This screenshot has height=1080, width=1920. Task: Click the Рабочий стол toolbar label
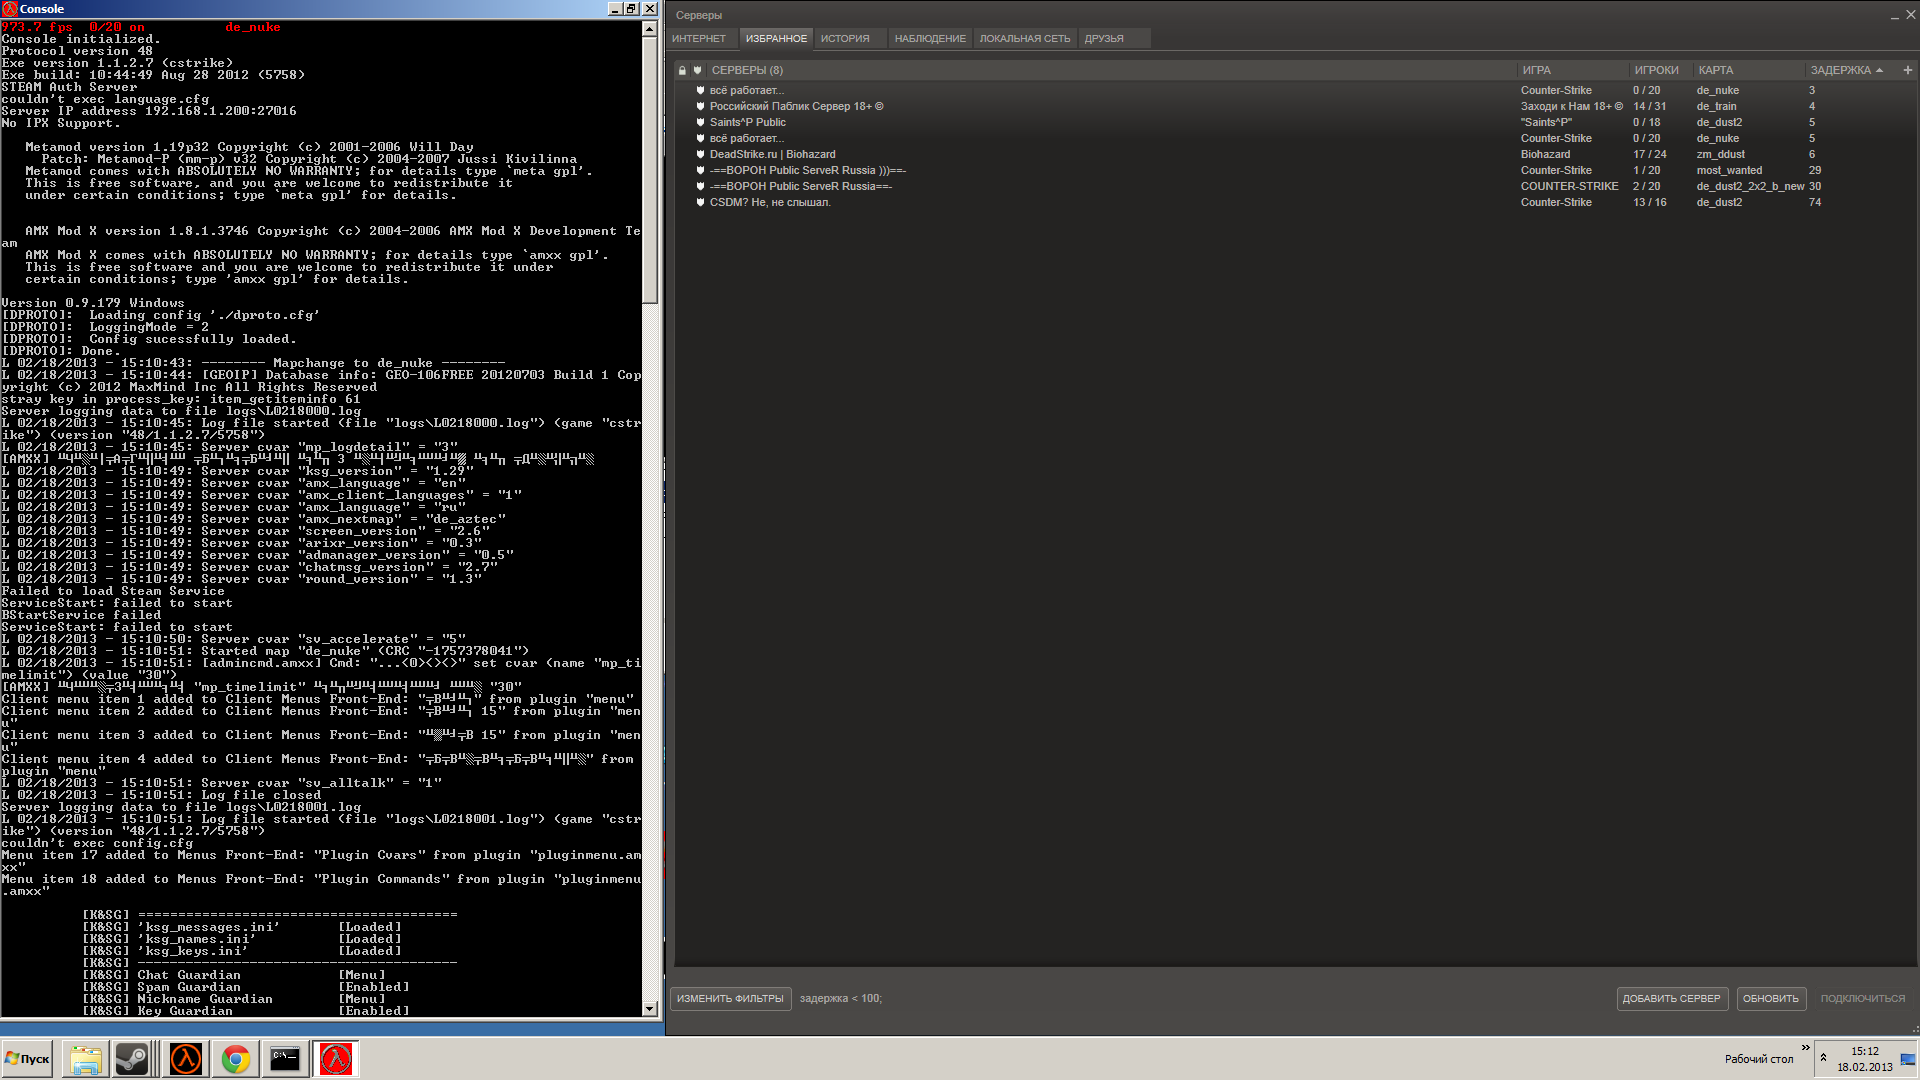pyautogui.click(x=1759, y=1059)
